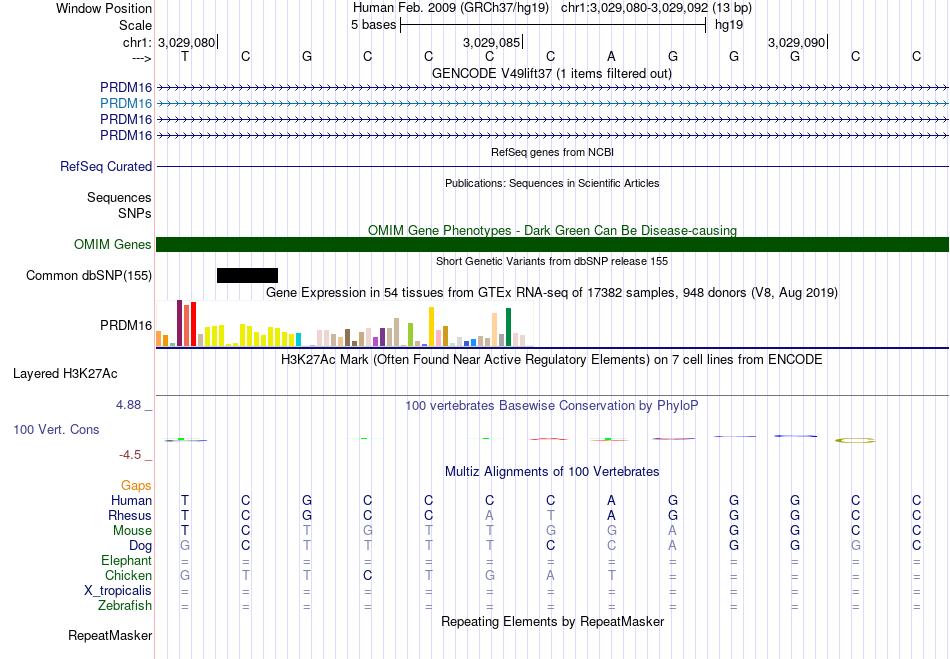Click the Human Feb. 2009 (GRCh37/hg19) title
This screenshot has height=659, width=950.
(x=451, y=8)
